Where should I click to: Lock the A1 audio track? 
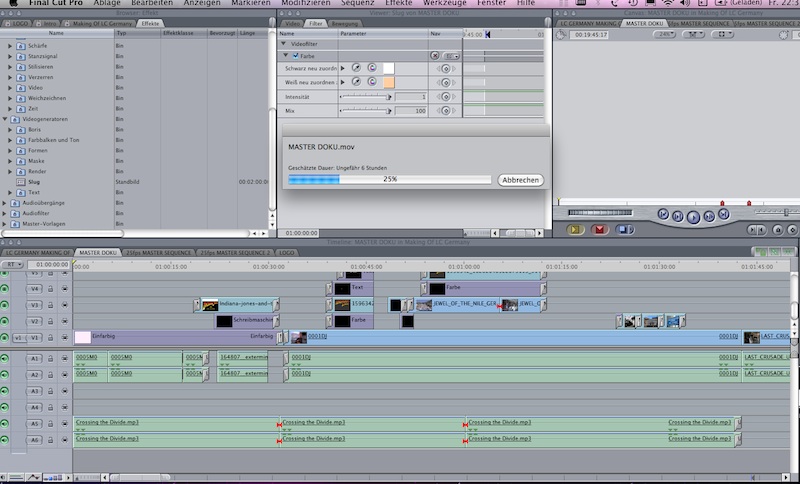coord(50,357)
